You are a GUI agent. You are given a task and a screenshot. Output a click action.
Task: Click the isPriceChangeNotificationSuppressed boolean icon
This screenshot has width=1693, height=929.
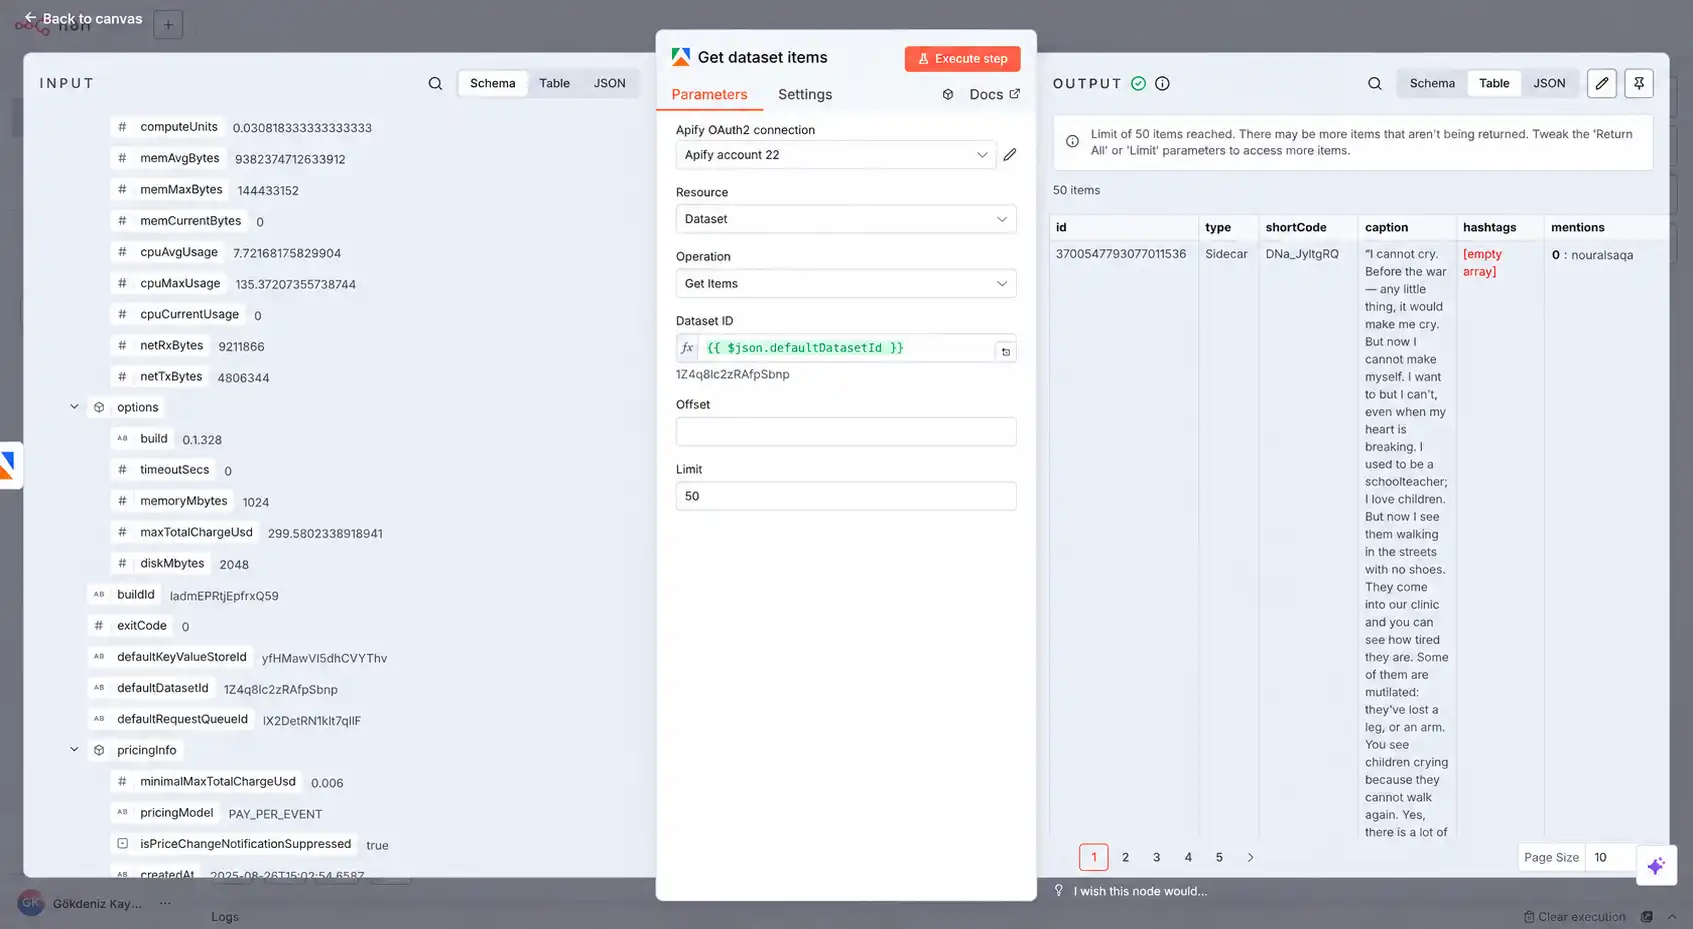pyautogui.click(x=123, y=844)
